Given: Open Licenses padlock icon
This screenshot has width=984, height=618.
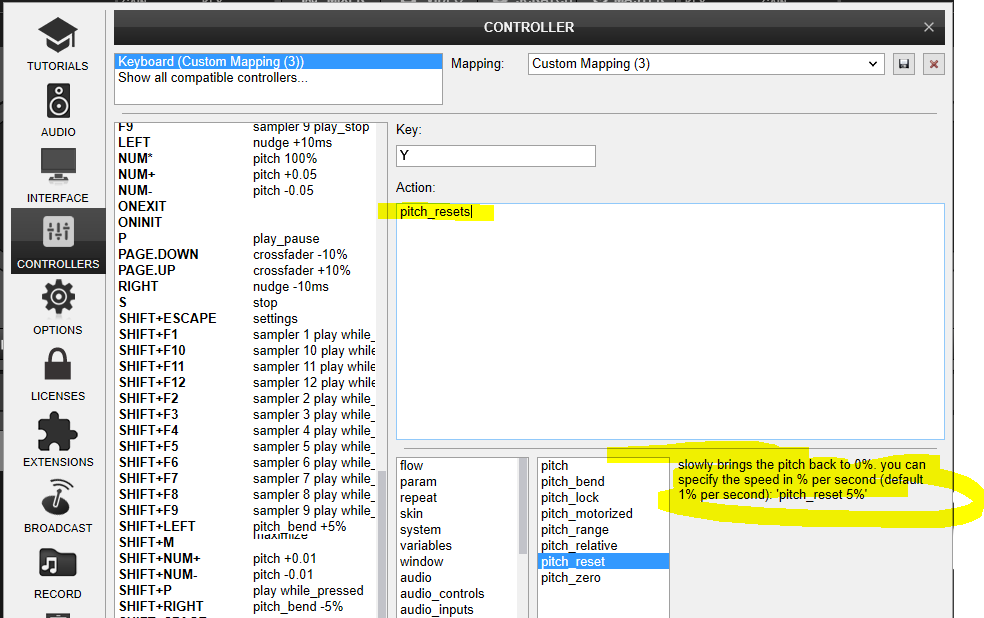Looking at the screenshot, I should tap(58, 364).
